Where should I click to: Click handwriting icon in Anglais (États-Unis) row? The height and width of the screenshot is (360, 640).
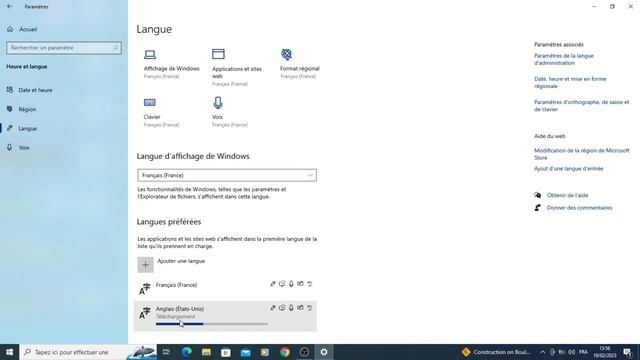(x=300, y=308)
